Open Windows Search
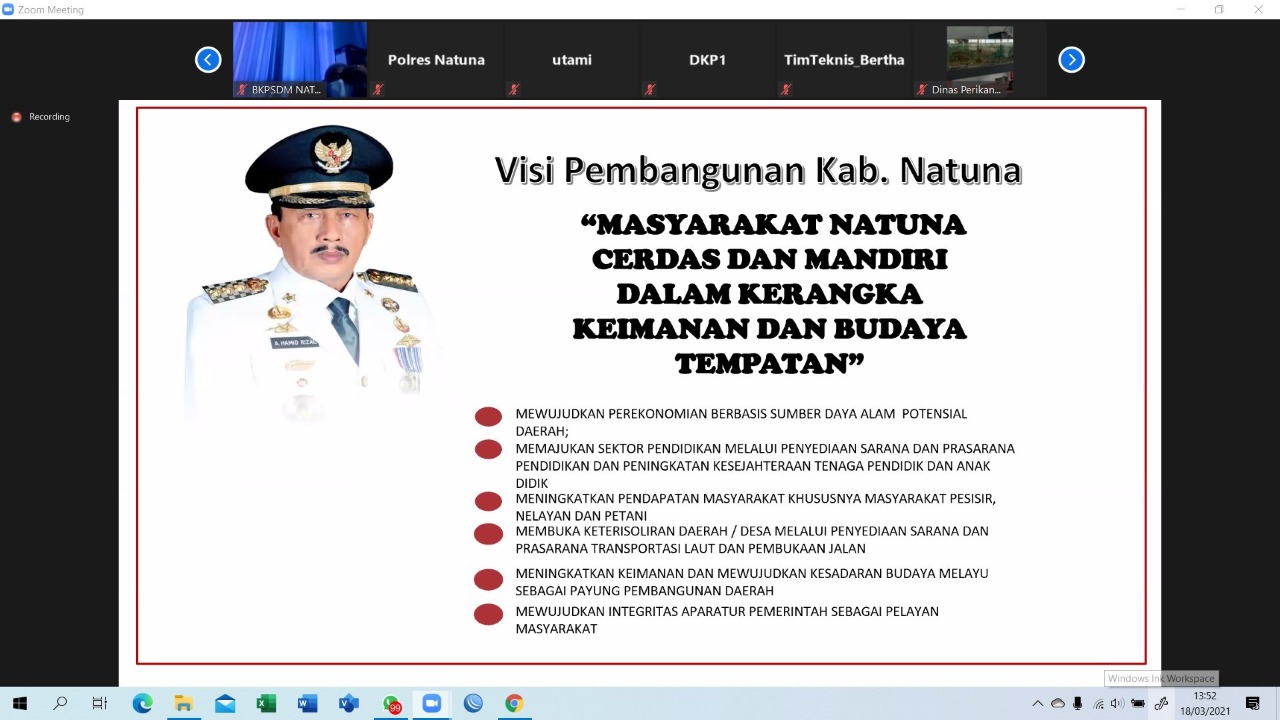Screen dimensions: 1280x720 (x=60, y=703)
